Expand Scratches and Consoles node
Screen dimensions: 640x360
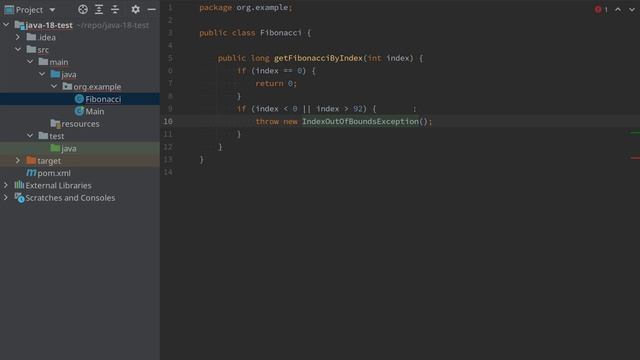tap(6, 198)
